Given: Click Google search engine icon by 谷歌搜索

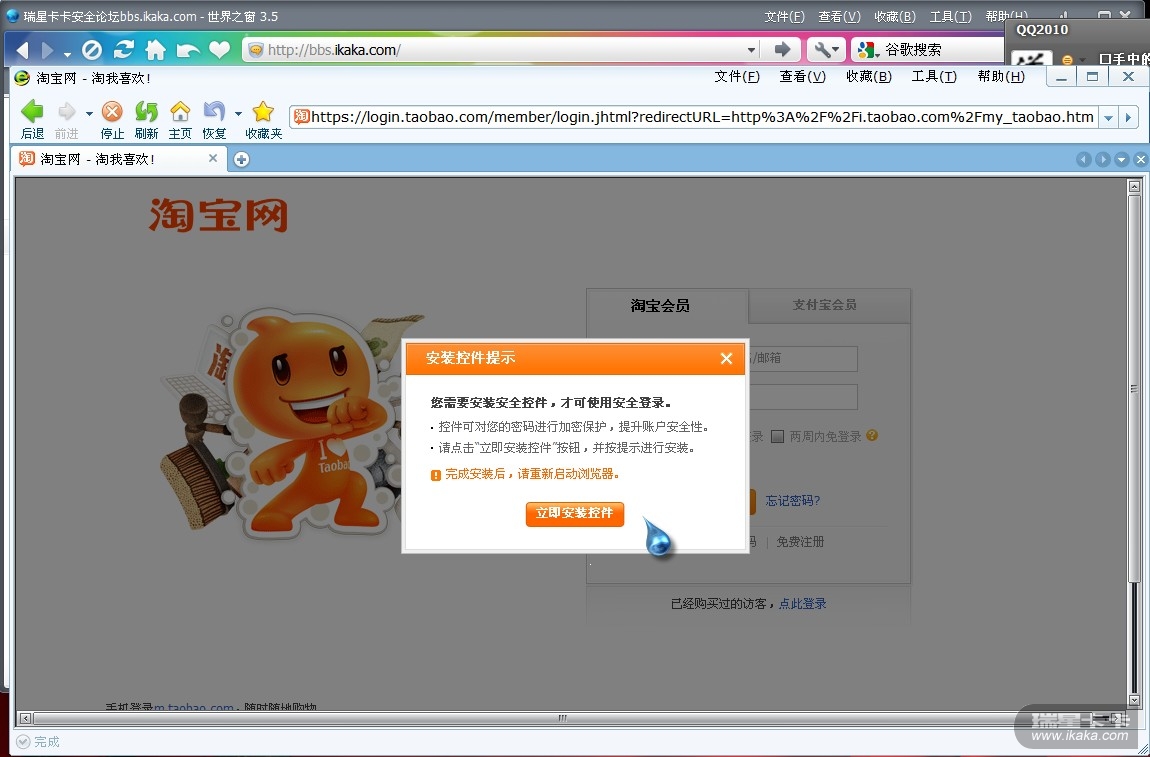Looking at the screenshot, I should (869, 50).
